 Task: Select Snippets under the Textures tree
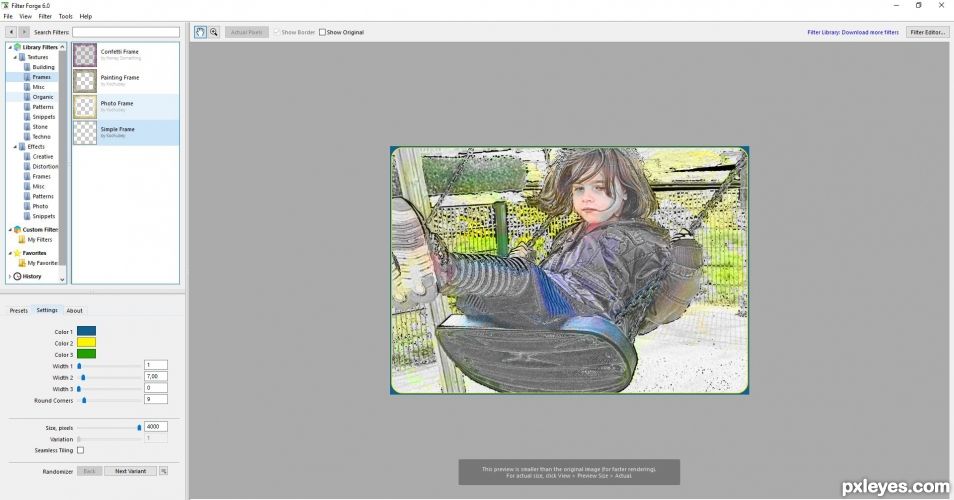[44, 117]
